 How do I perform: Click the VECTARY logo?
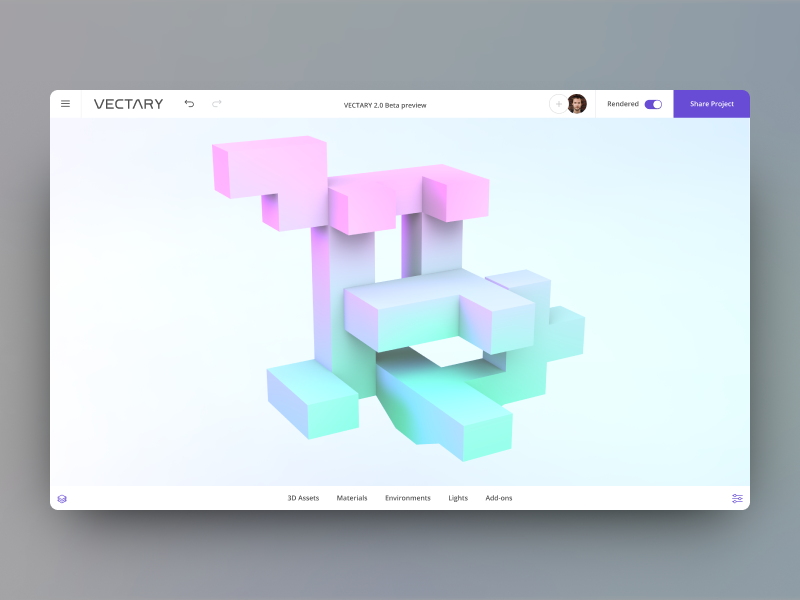pos(129,104)
